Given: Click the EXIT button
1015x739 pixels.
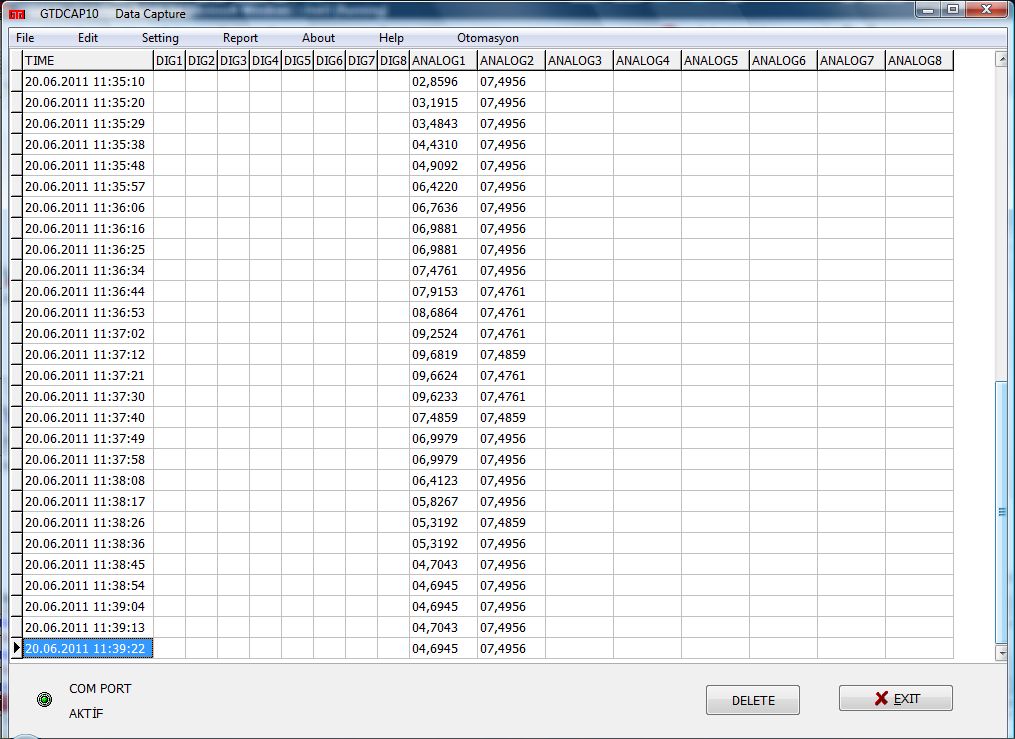Looking at the screenshot, I should [896, 698].
